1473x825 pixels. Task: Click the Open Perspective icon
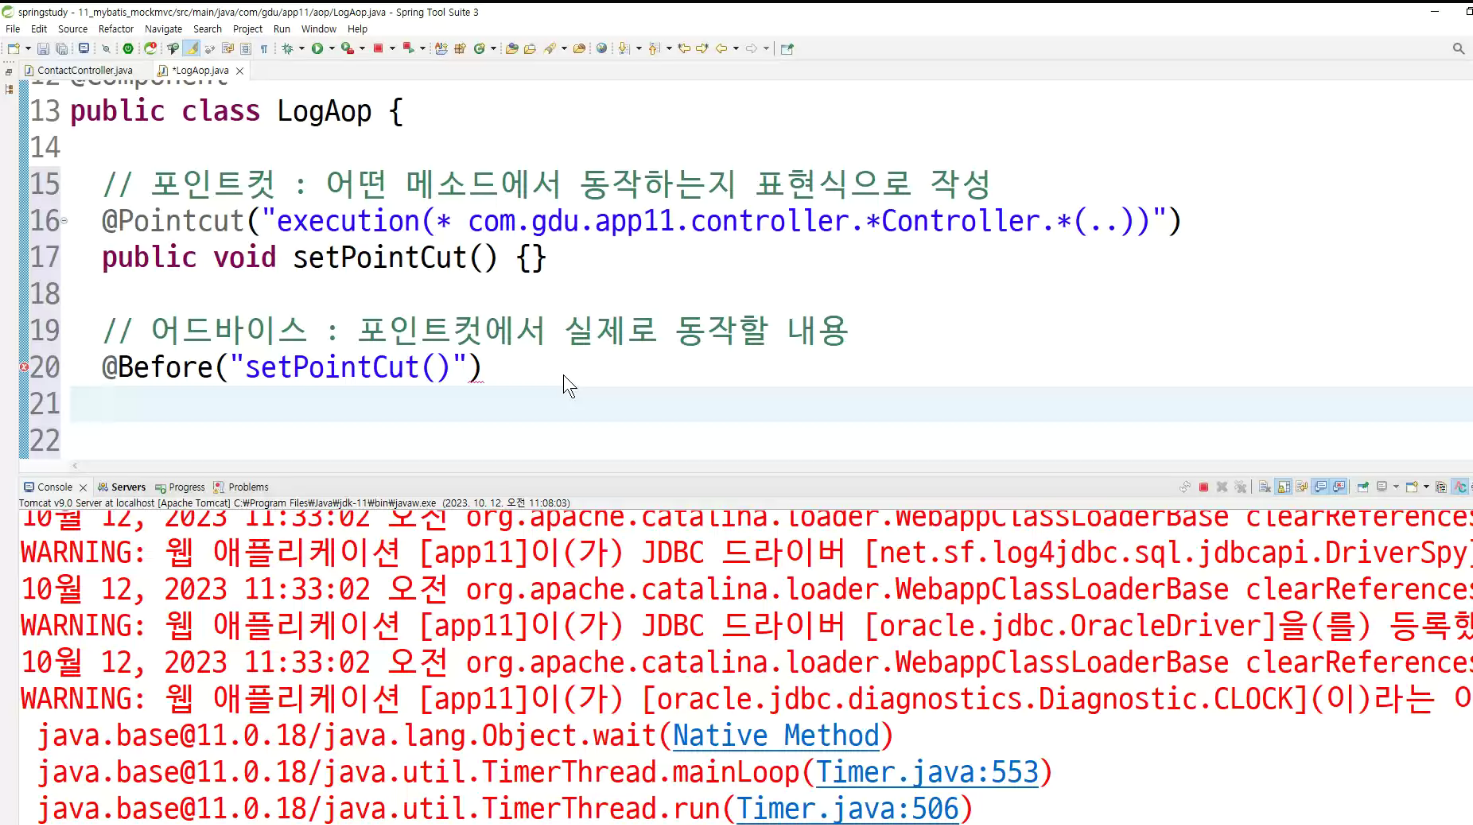point(786,48)
